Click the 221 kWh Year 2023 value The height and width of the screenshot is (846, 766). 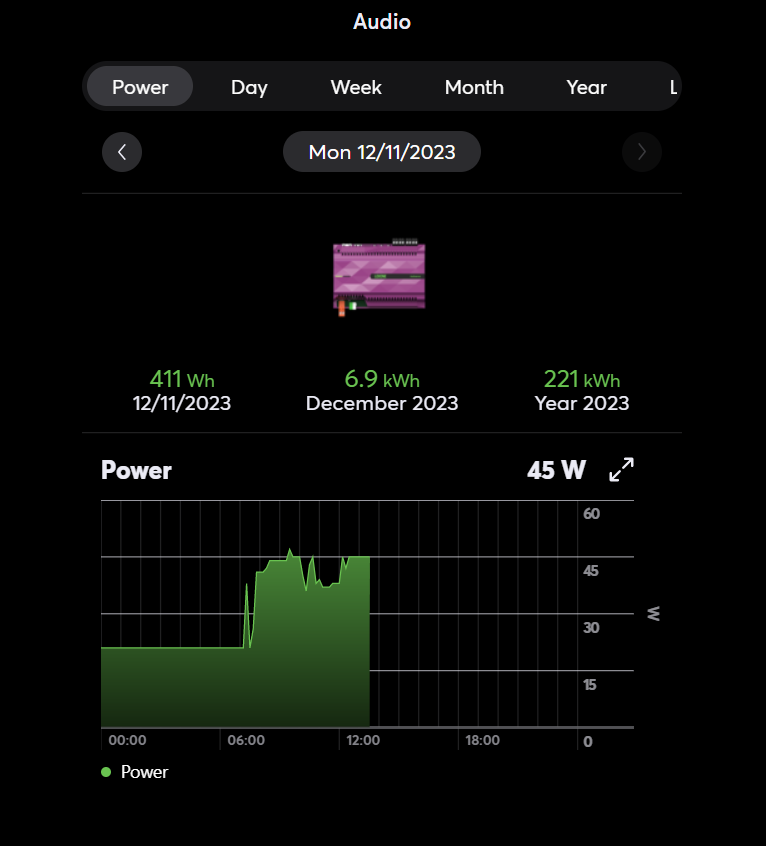coord(582,380)
